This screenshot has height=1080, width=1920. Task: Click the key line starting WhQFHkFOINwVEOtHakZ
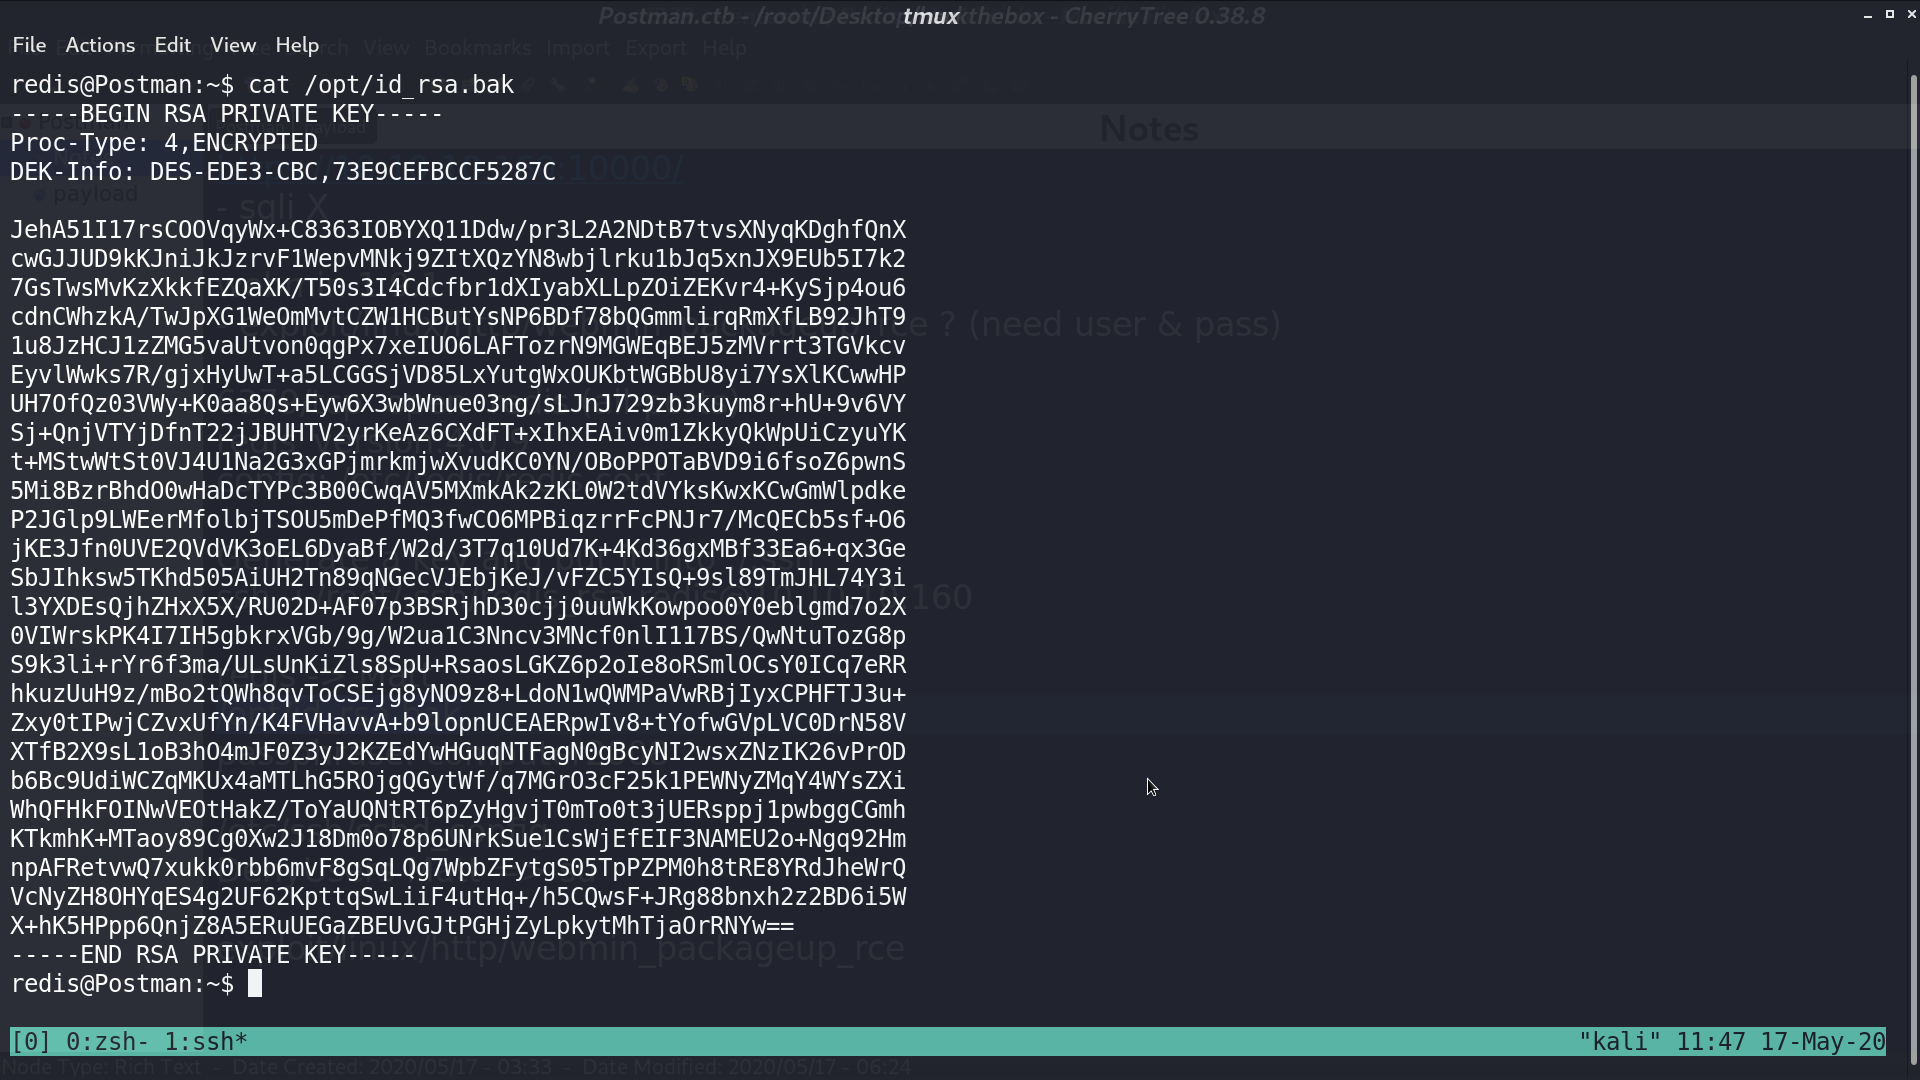pyautogui.click(x=458, y=810)
